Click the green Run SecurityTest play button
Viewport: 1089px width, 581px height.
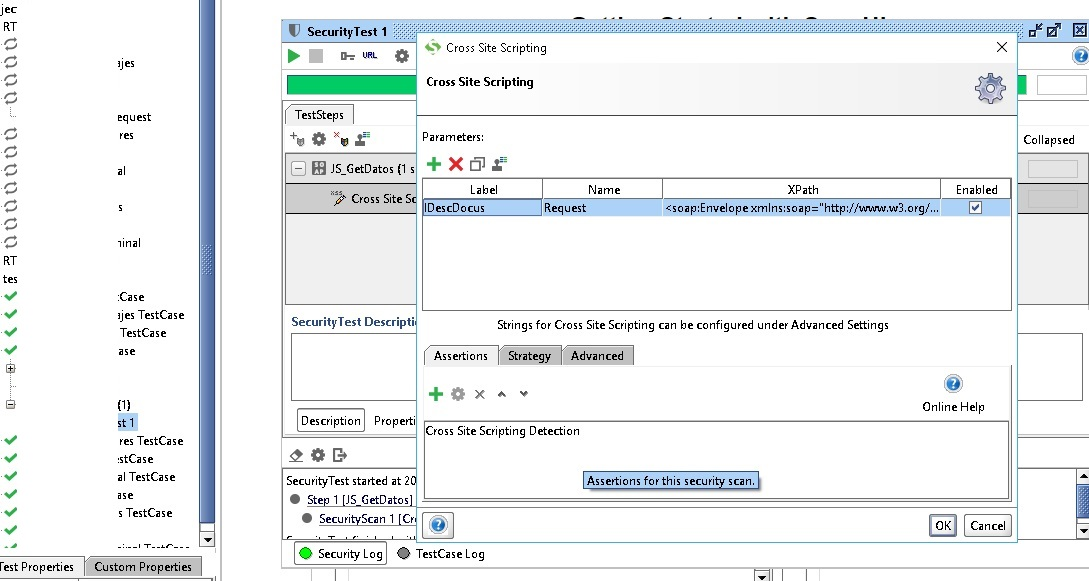[294, 57]
